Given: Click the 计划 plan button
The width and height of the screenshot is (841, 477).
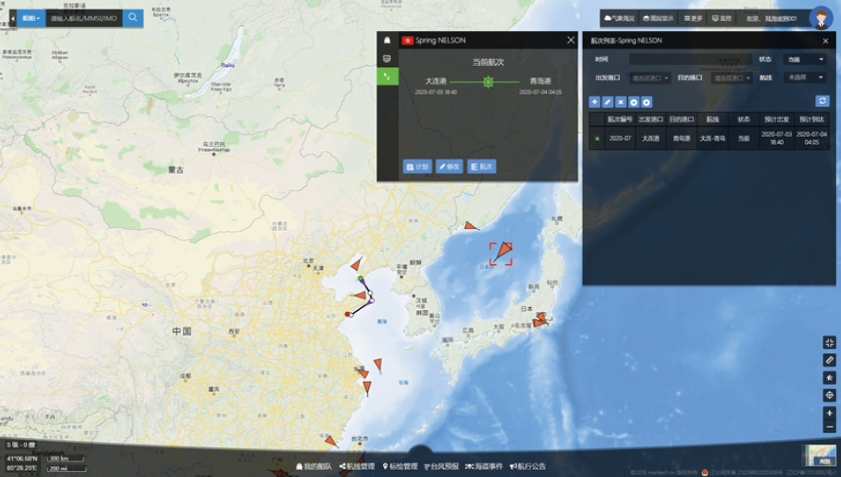Looking at the screenshot, I should [417, 167].
